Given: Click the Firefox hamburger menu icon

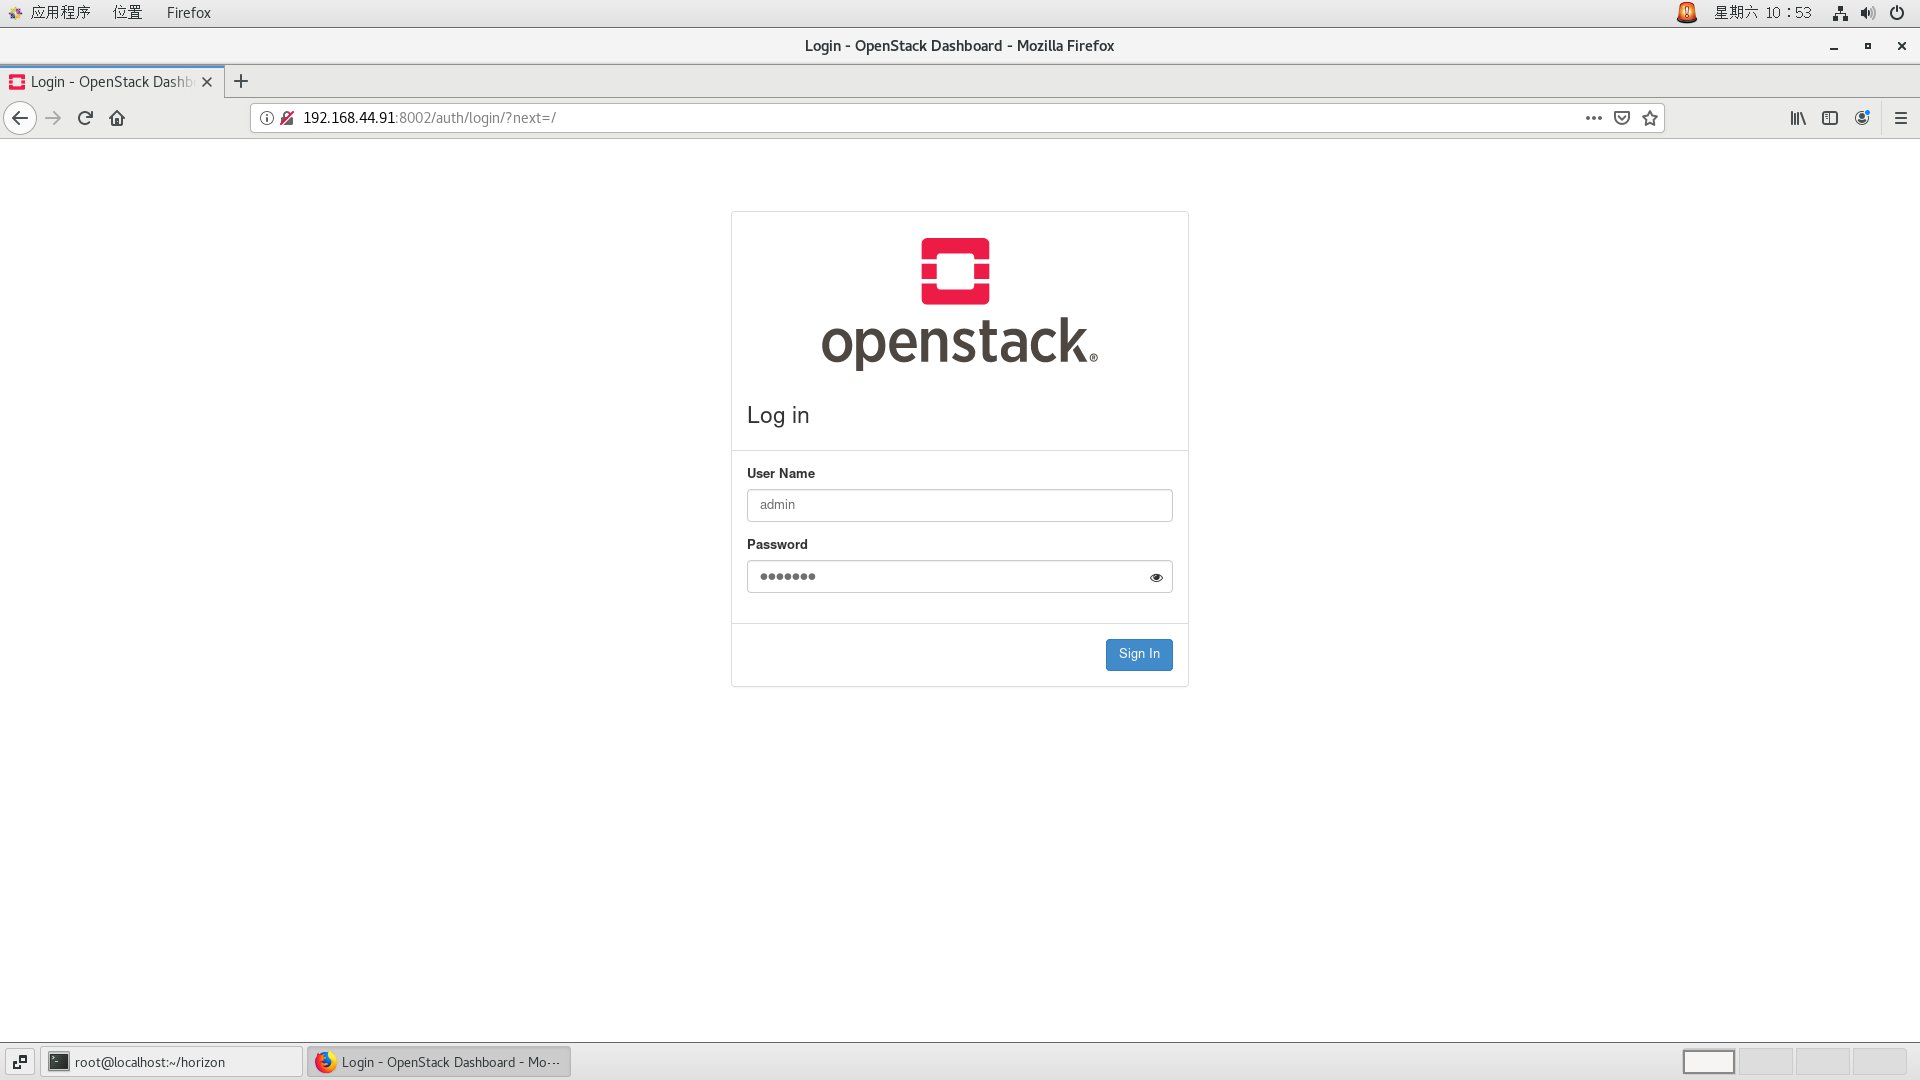Looking at the screenshot, I should pyautogui.click(x=1899, y=117).
